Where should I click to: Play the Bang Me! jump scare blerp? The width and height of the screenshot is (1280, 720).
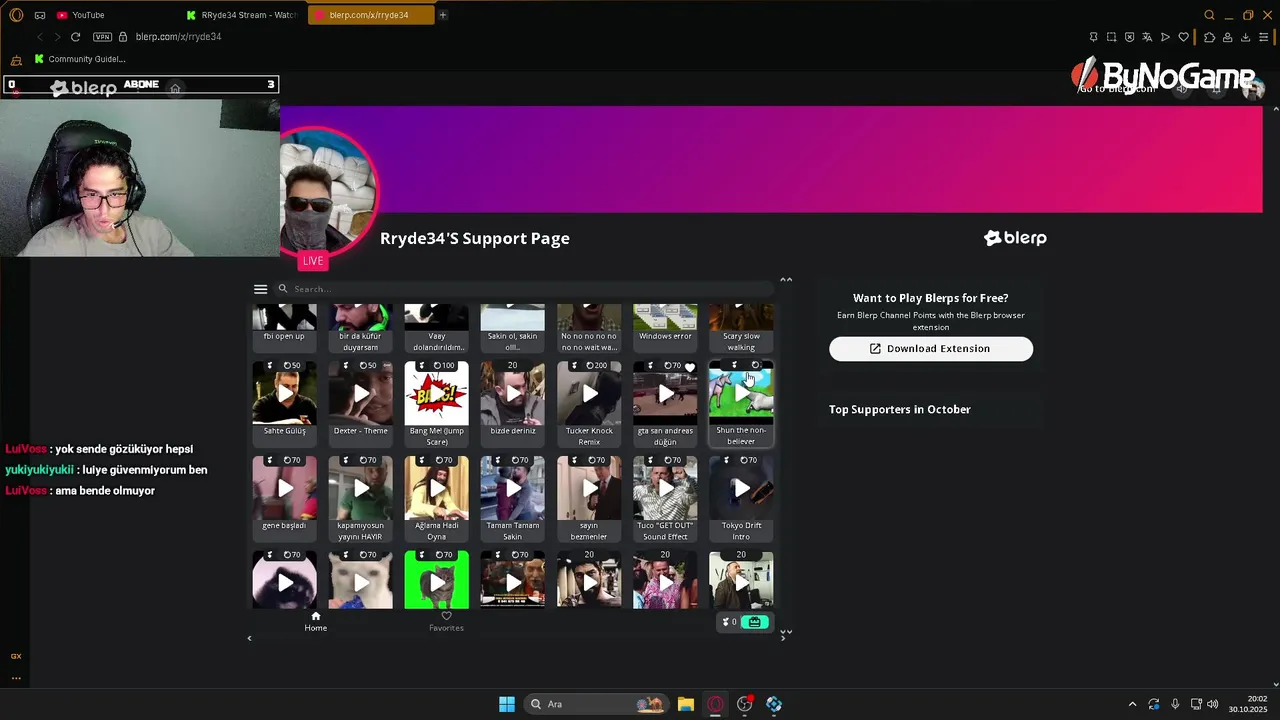point(437,394)
